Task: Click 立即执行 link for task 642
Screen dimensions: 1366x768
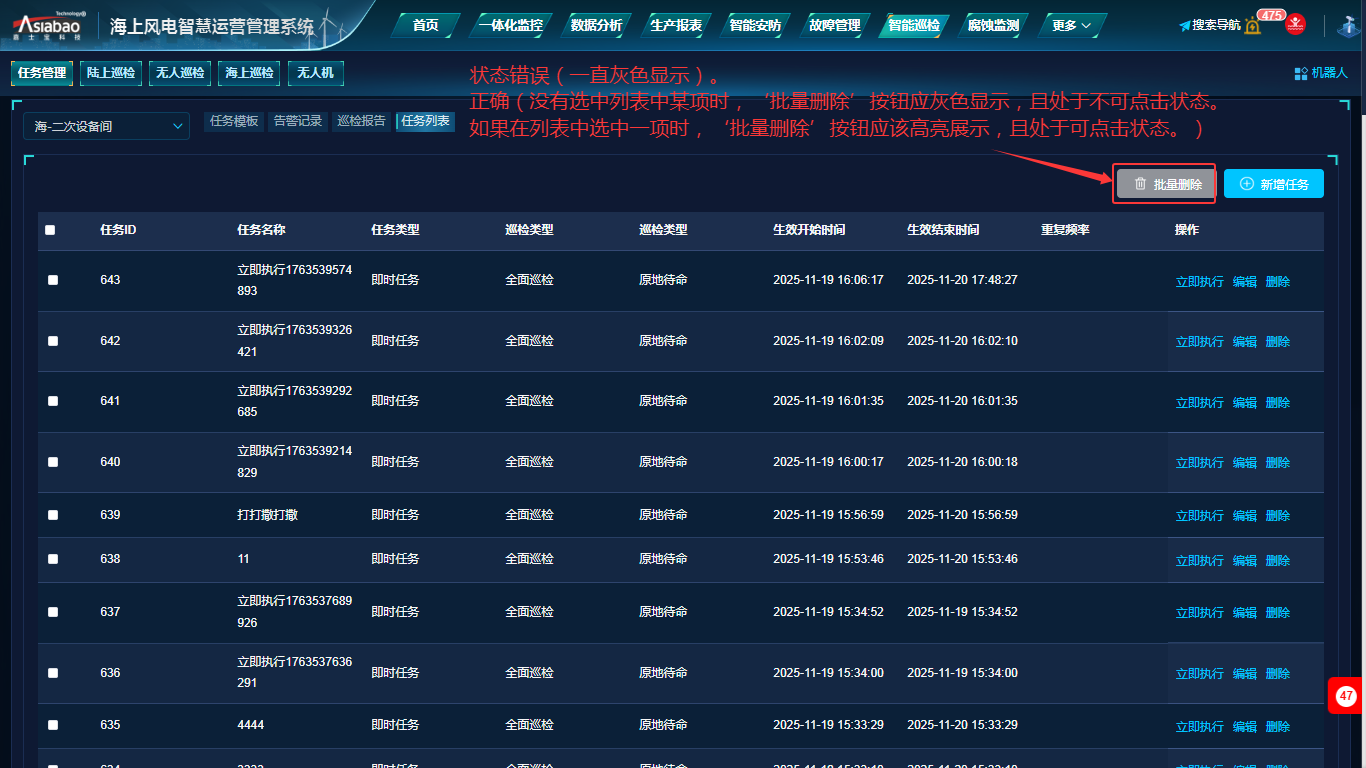Action: point(1199,342)
